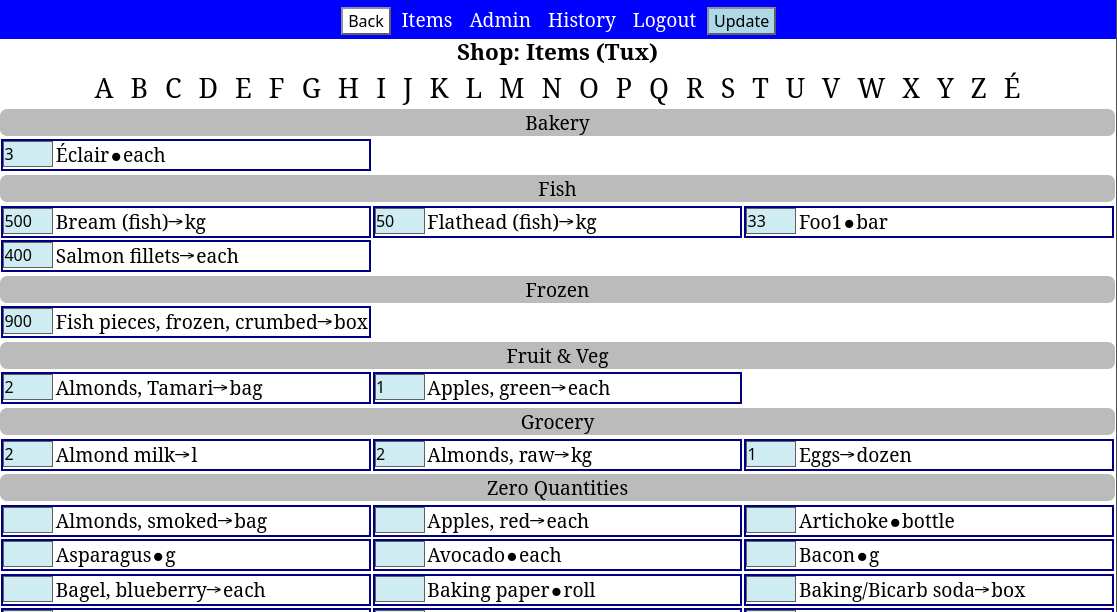Select the Grocery category header
1117x612 pixels.
click(557, 422)
